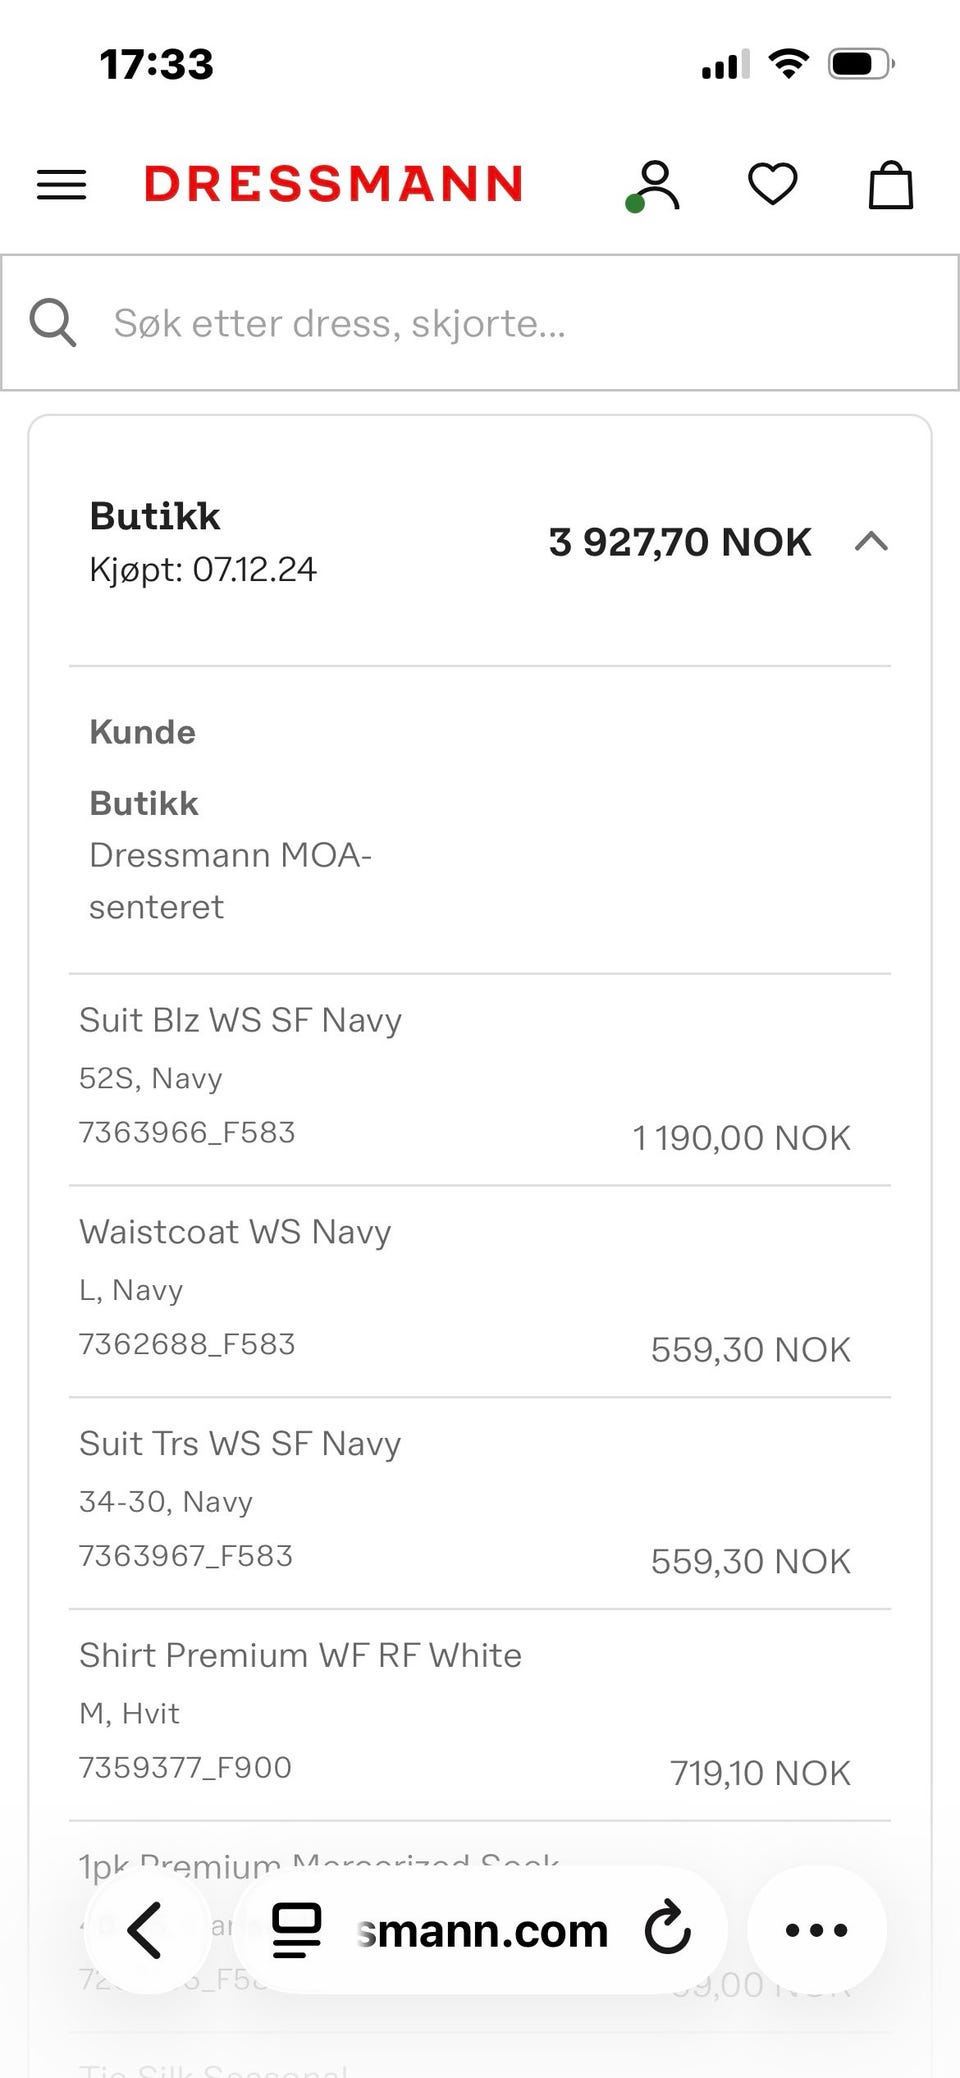Image resolution: width=960 pixels, height=2078 pixels.
Task: Go back with browser arrow
Action: [x=146, y=1930]
